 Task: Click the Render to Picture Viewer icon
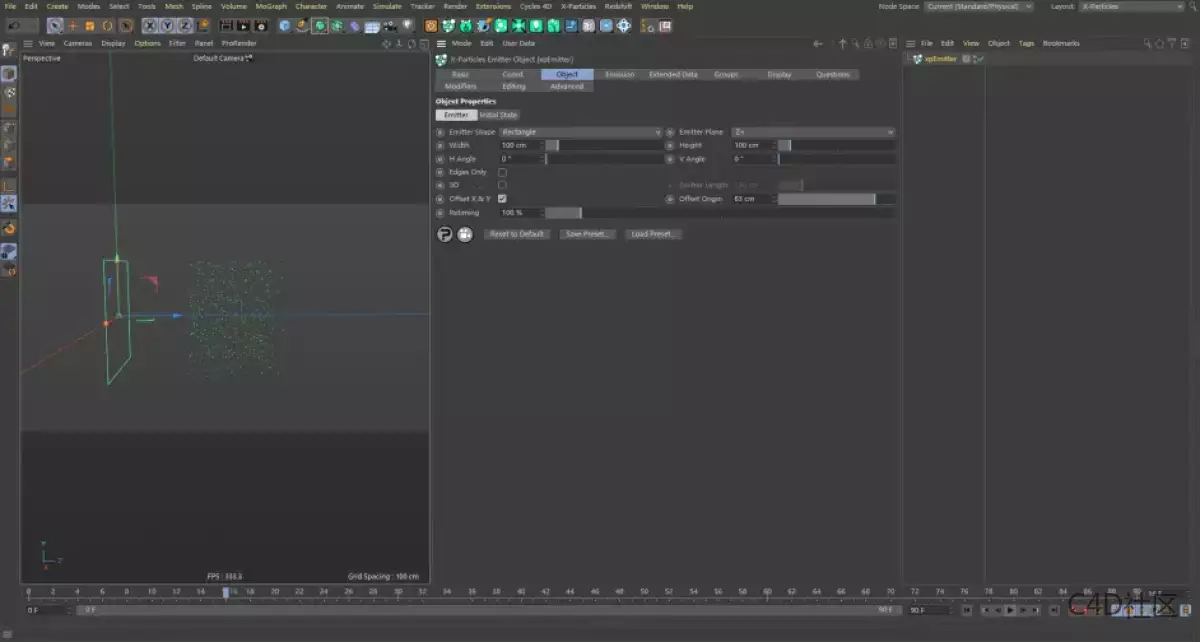[244, 26]
